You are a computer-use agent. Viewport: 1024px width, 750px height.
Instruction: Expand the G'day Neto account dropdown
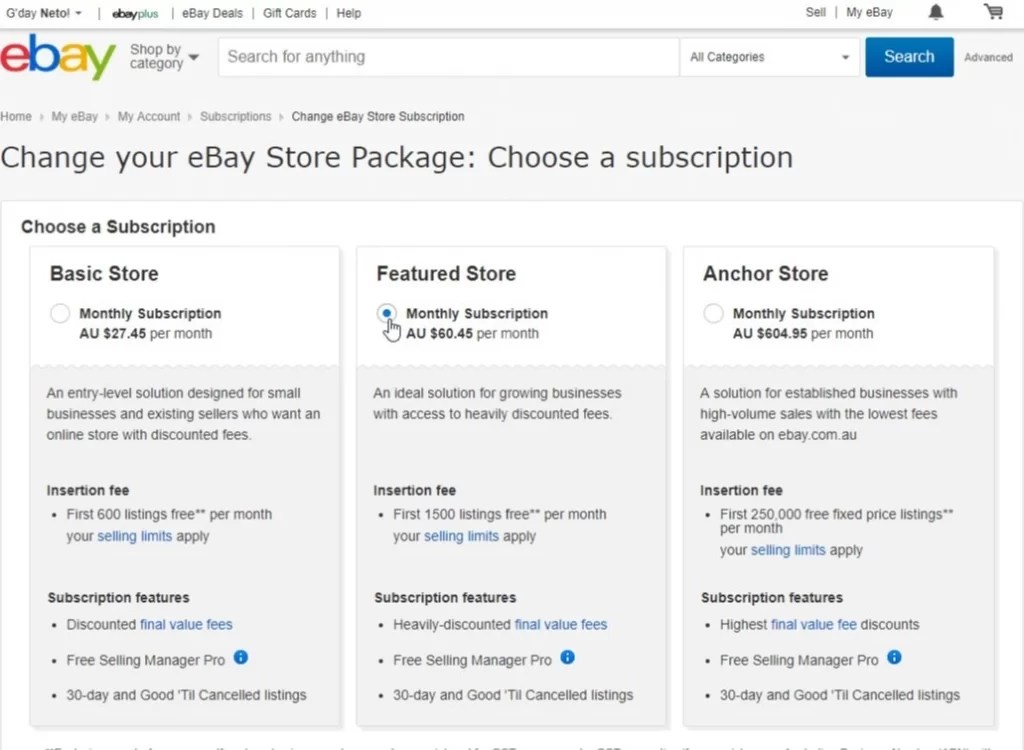click(44, 13)
